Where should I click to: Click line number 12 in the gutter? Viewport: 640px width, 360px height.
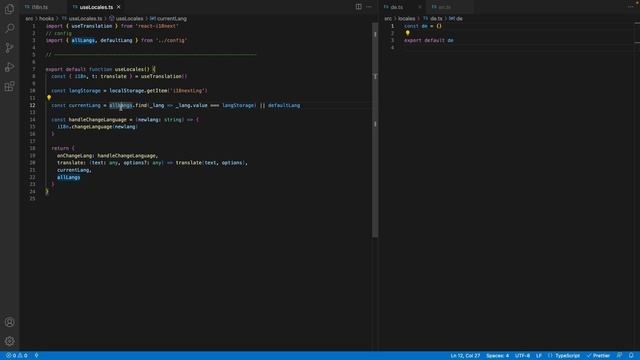click(32, 105)
